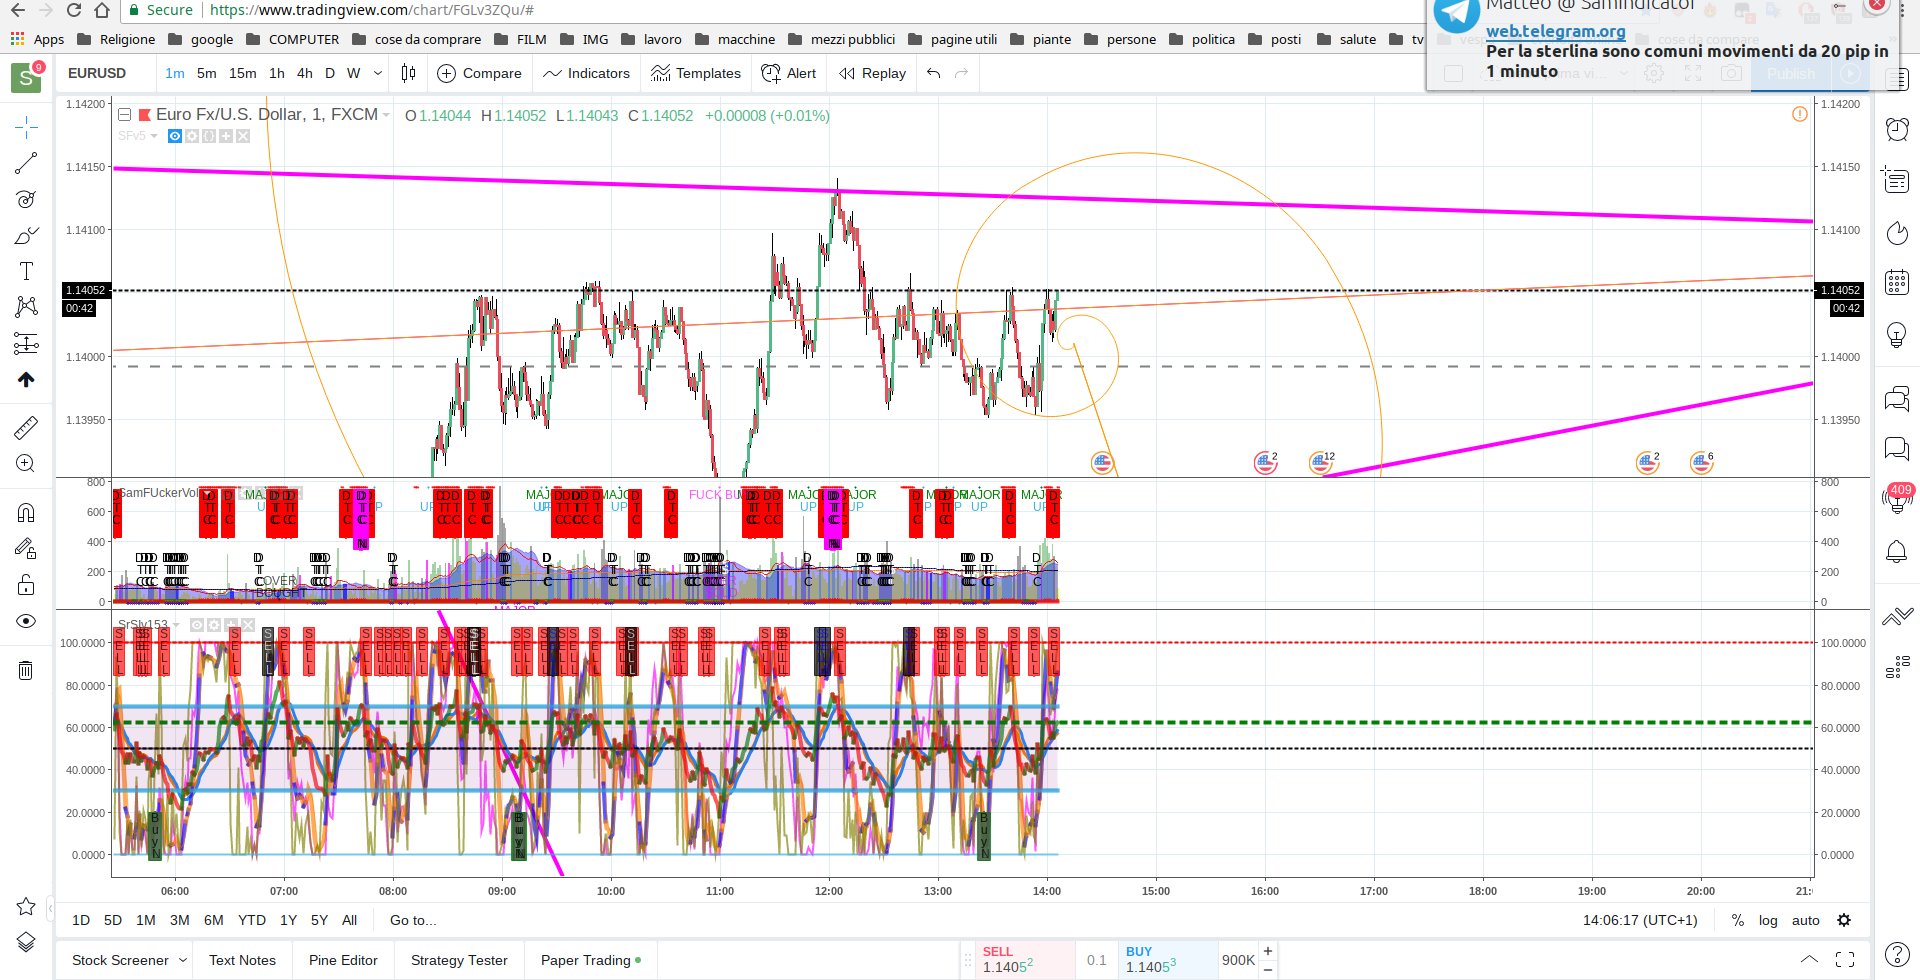Switch to the Pine Editor tab
The image size is (1920, 980).
coord(343,960)
